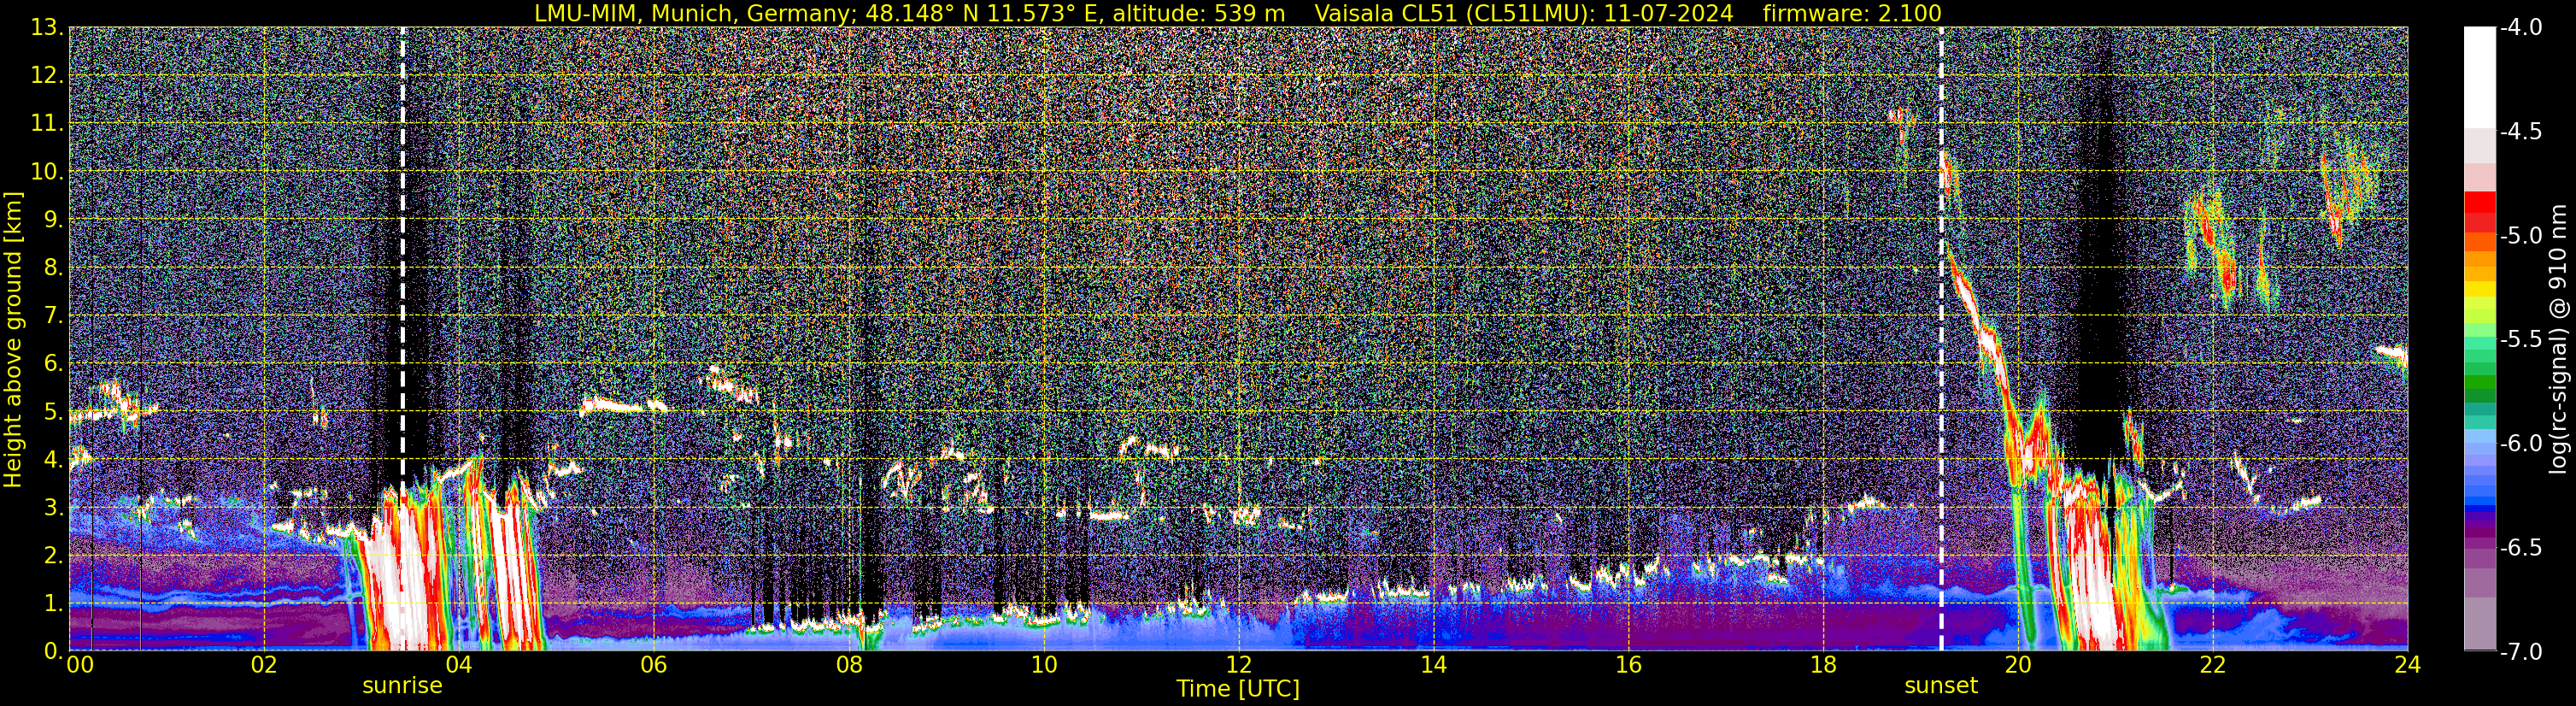Click the 10 km label on the height axis

47,171
